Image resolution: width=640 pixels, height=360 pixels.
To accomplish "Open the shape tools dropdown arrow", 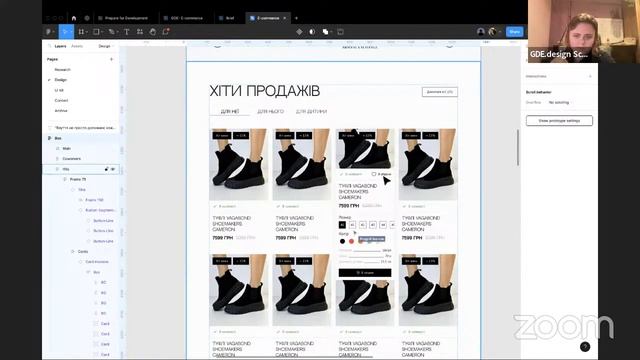I will point(102,31).
